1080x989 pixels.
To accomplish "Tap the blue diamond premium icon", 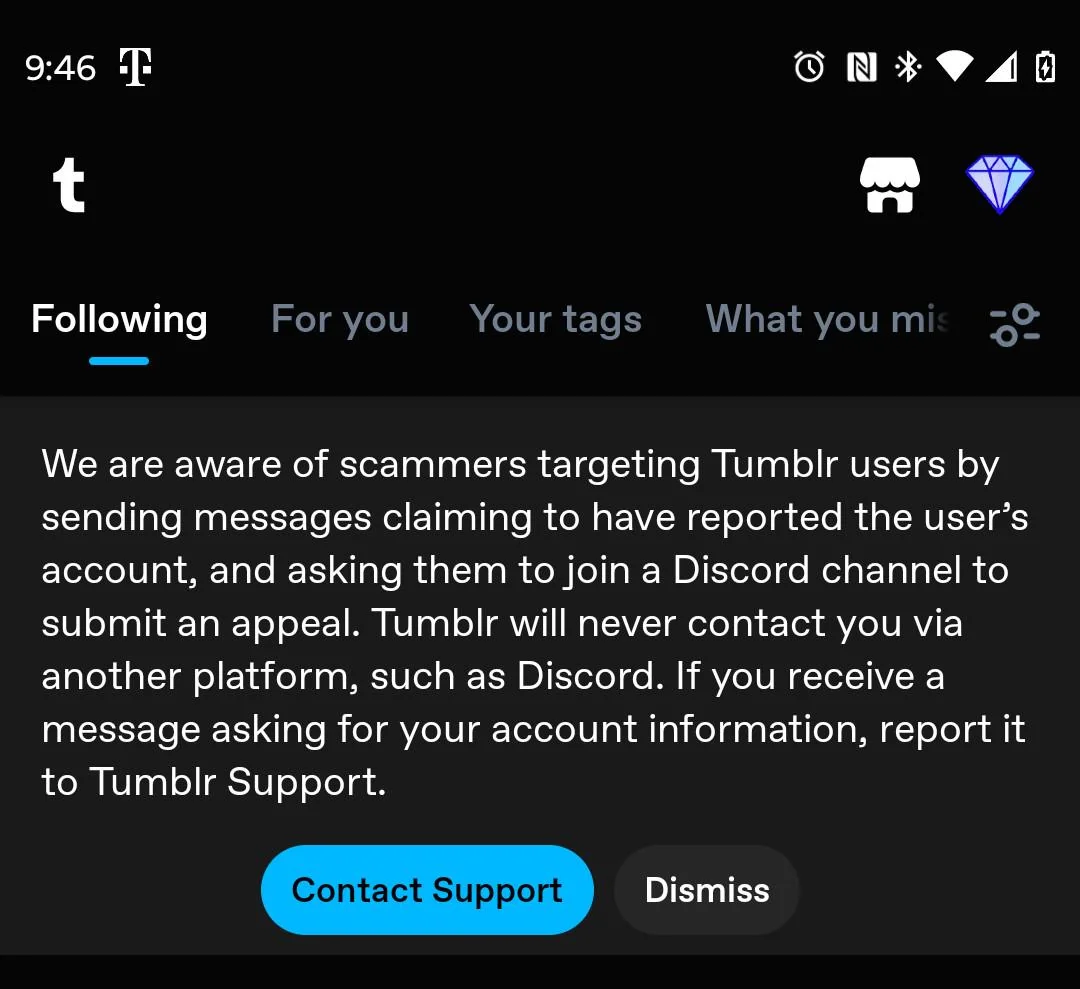I will click(x=1000, y=185).
